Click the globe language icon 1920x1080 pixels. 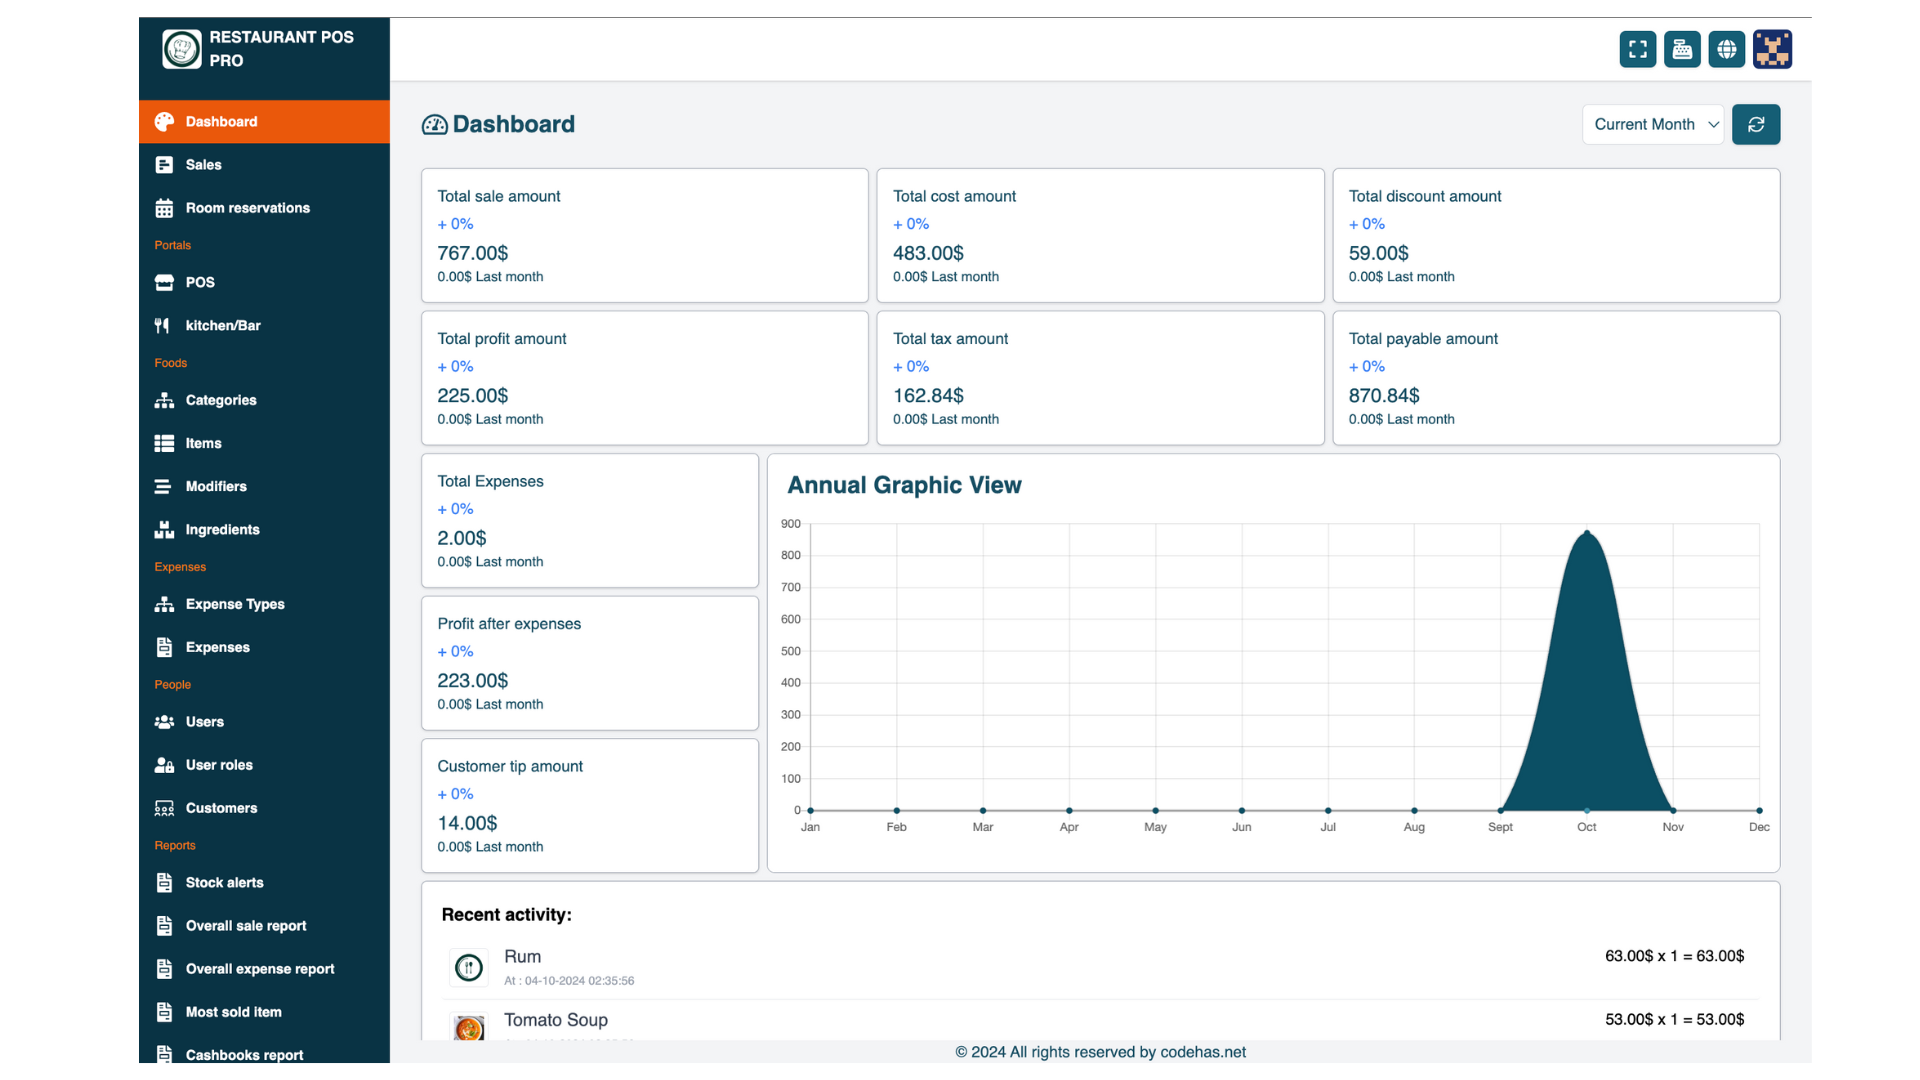[1726, 49]
